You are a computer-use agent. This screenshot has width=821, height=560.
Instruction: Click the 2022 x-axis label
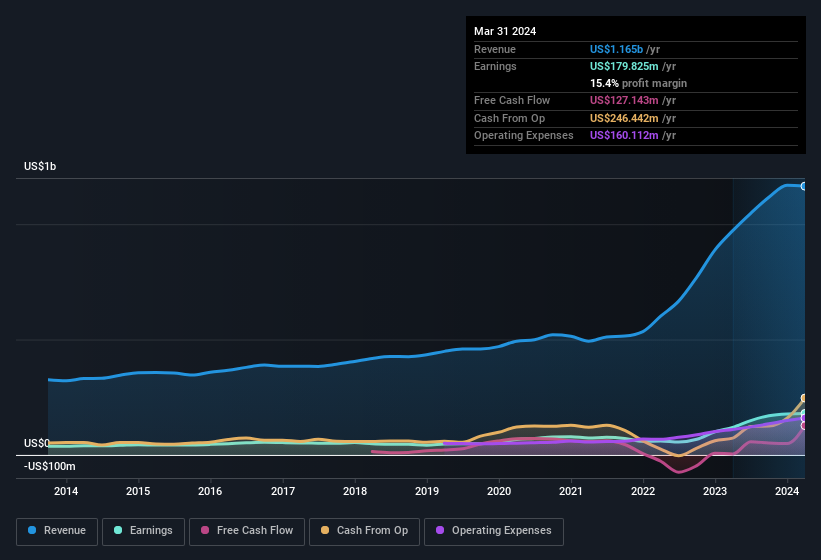(x=643, y=491)
